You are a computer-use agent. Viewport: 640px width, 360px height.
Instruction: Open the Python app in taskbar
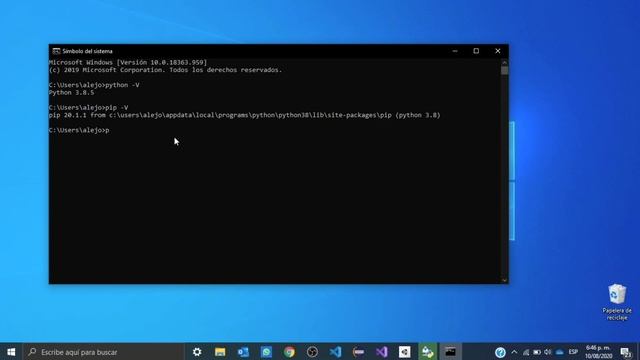(x=427, y=352)
